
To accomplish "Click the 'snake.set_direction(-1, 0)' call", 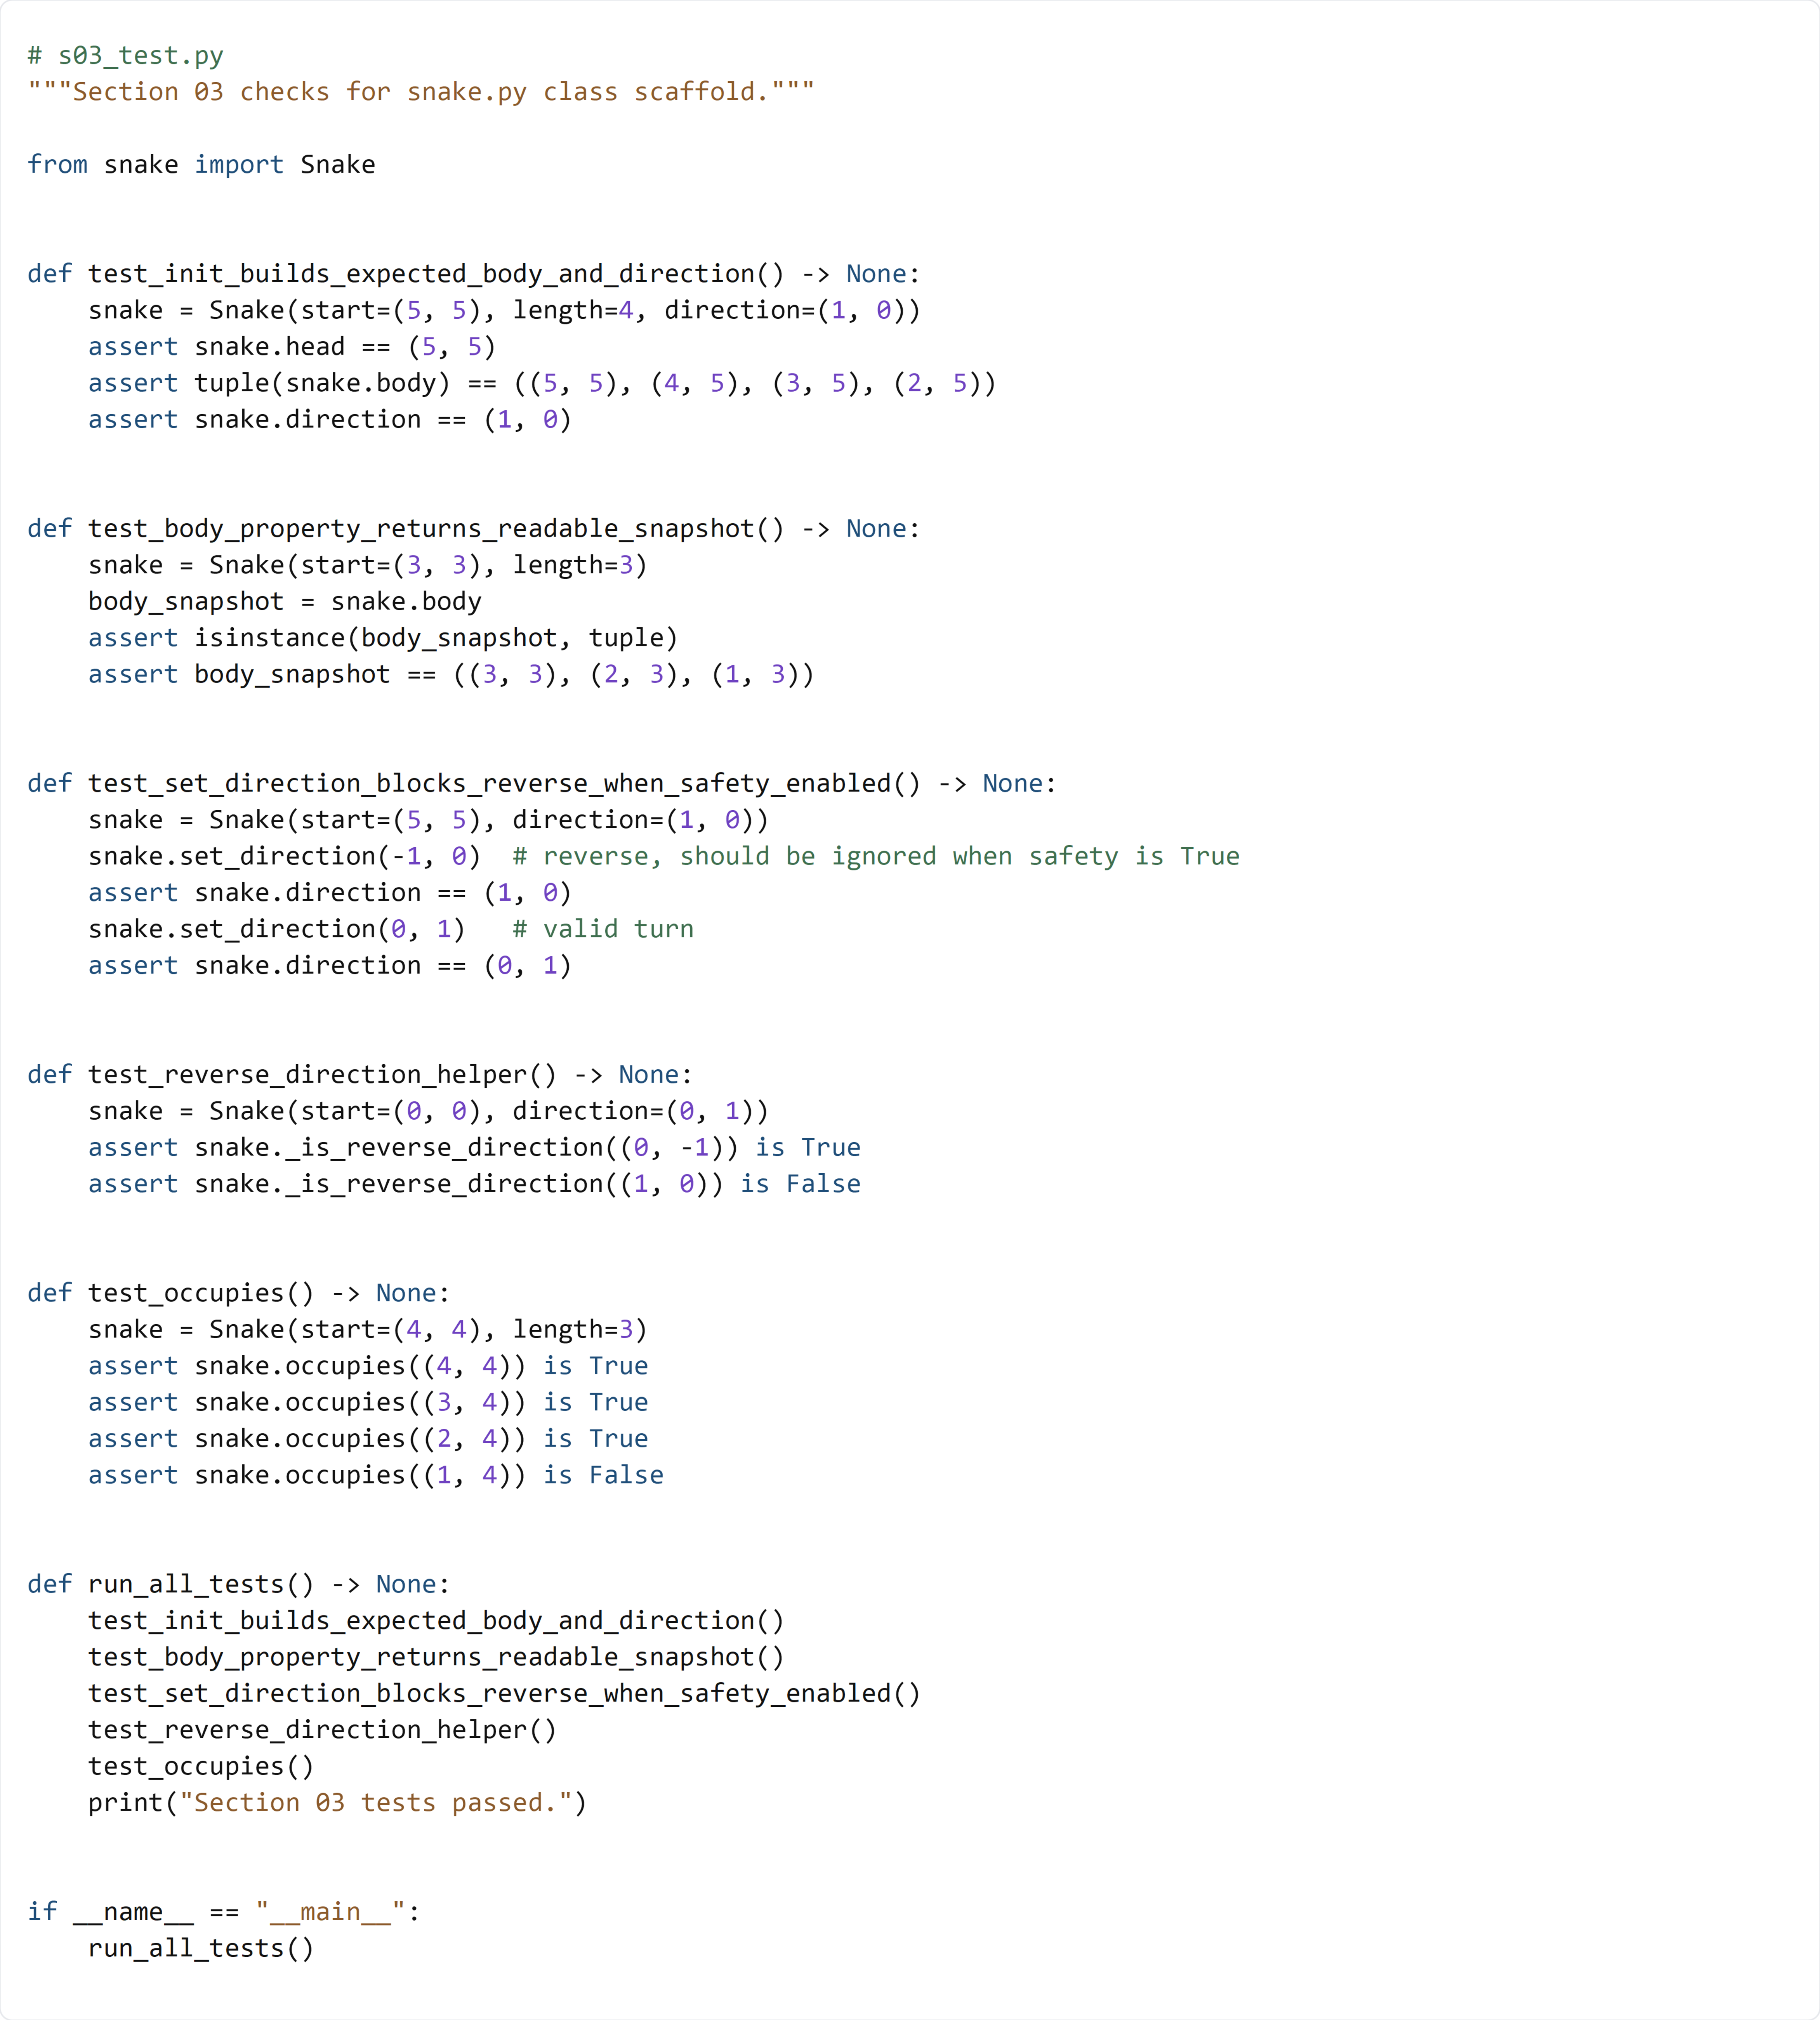I will [x=285, y=856].
